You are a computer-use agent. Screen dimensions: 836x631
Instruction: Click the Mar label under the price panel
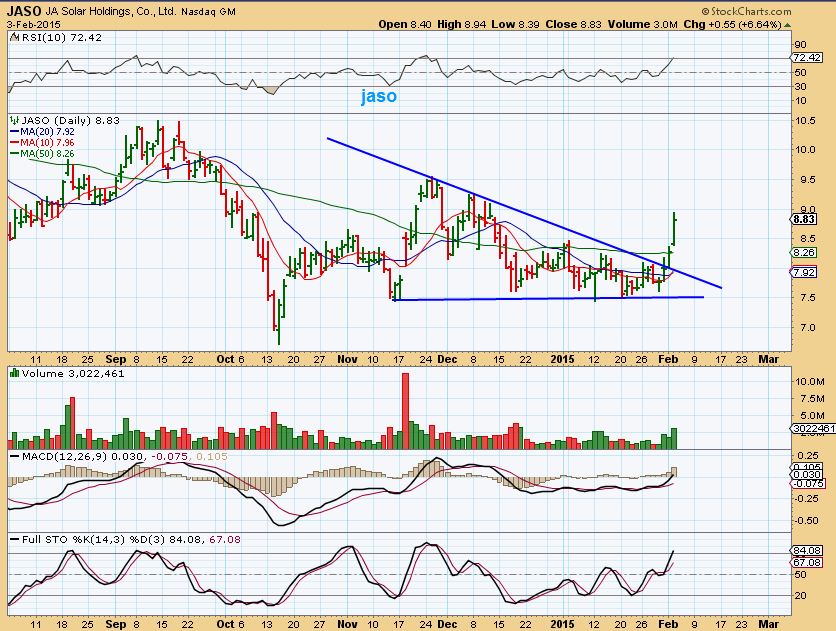(x=768, y=359)
